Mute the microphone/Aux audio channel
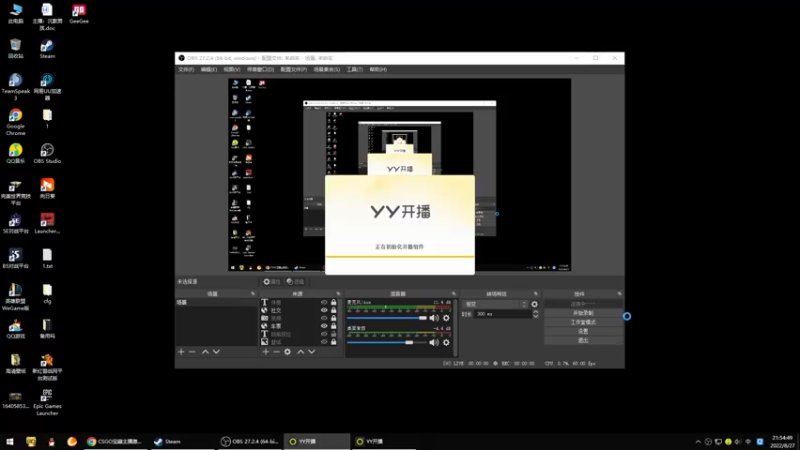Image resolution: width=800 pixels, height=450 pixels. [x=434, y=318]
